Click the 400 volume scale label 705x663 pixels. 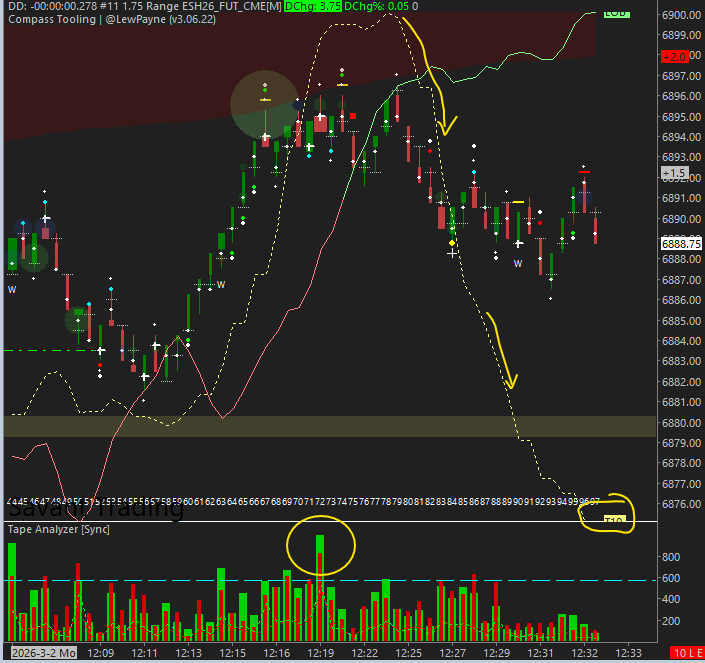click(671, 599)
